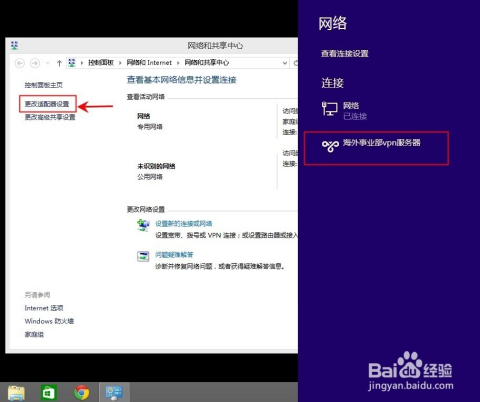Expand chevron after 网络和 Internet breadcrumb
This screenshot has height=402, width=480.
pos(178,63)
